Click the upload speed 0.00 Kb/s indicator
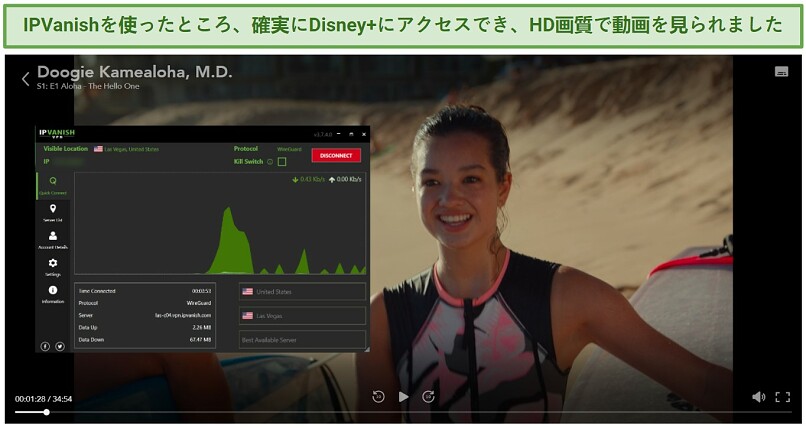The image size is (806, 428). tap(345, 179)
